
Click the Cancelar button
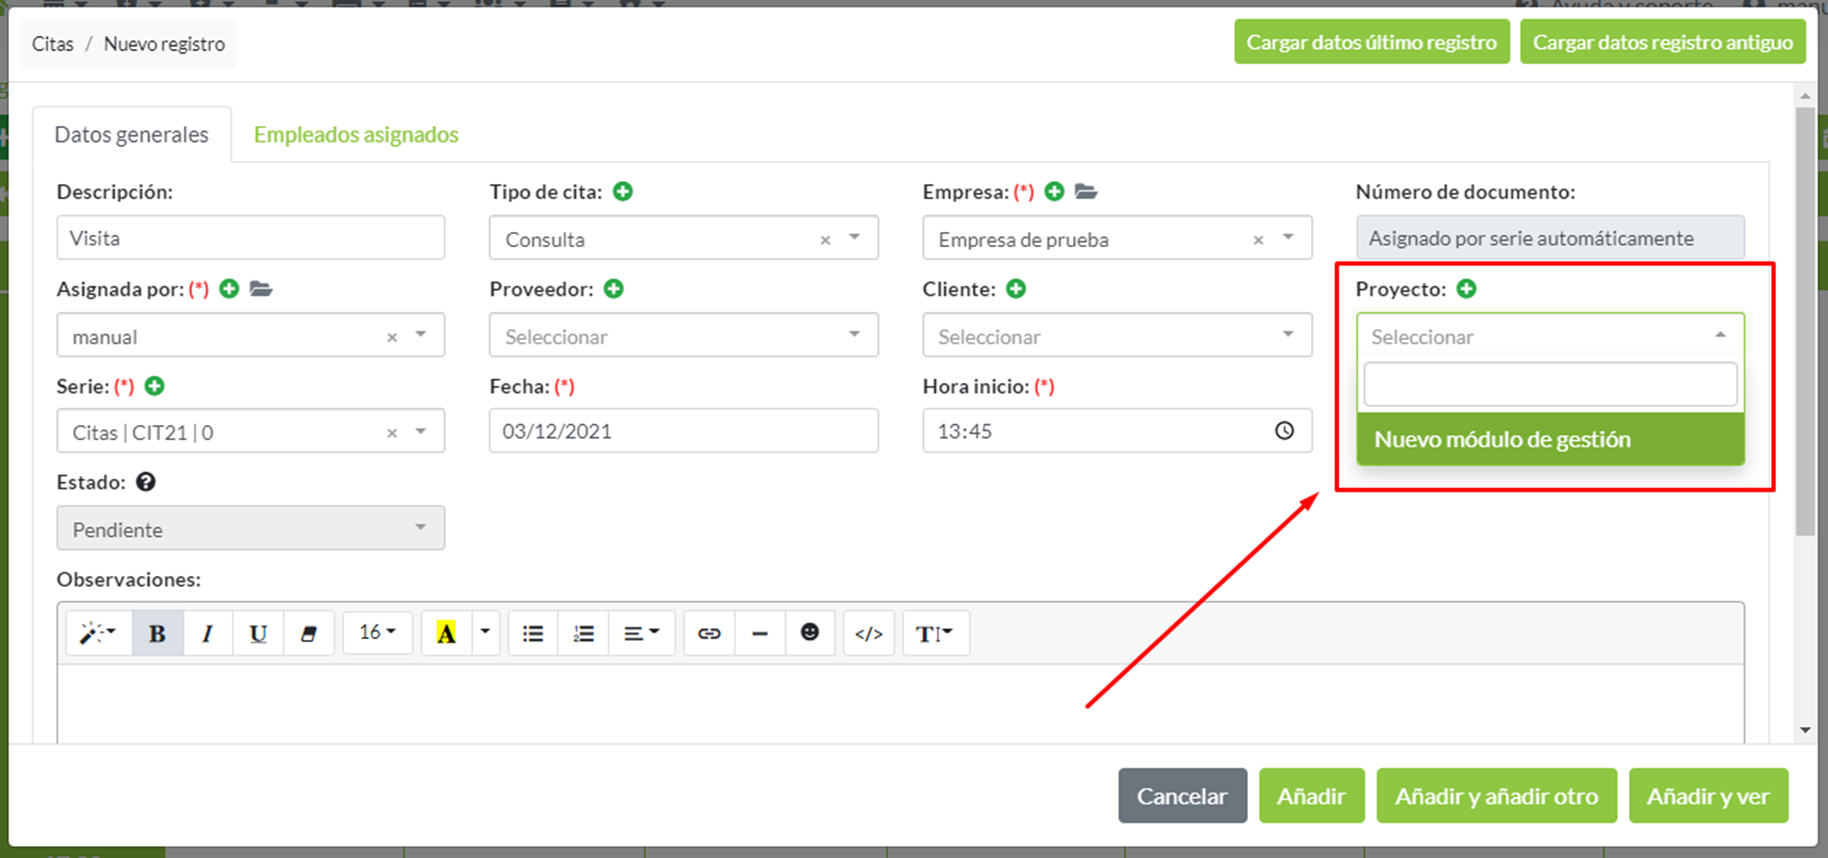[1182, 796]
